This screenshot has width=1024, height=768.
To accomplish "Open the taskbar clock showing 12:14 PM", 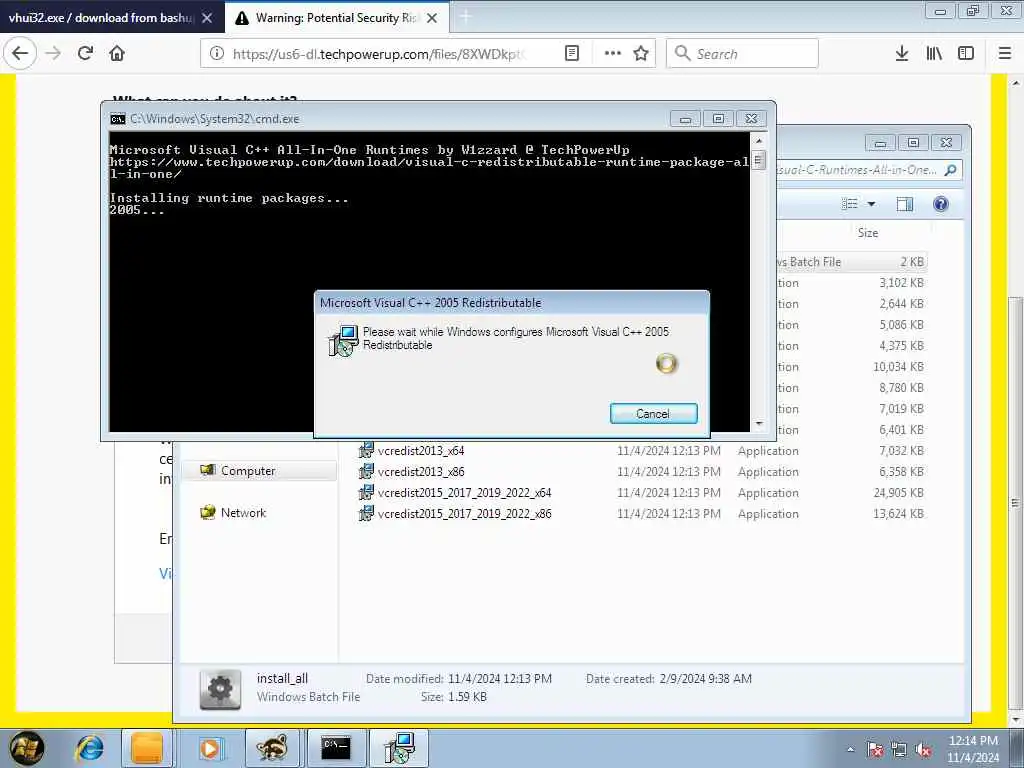I will [973, 748].
